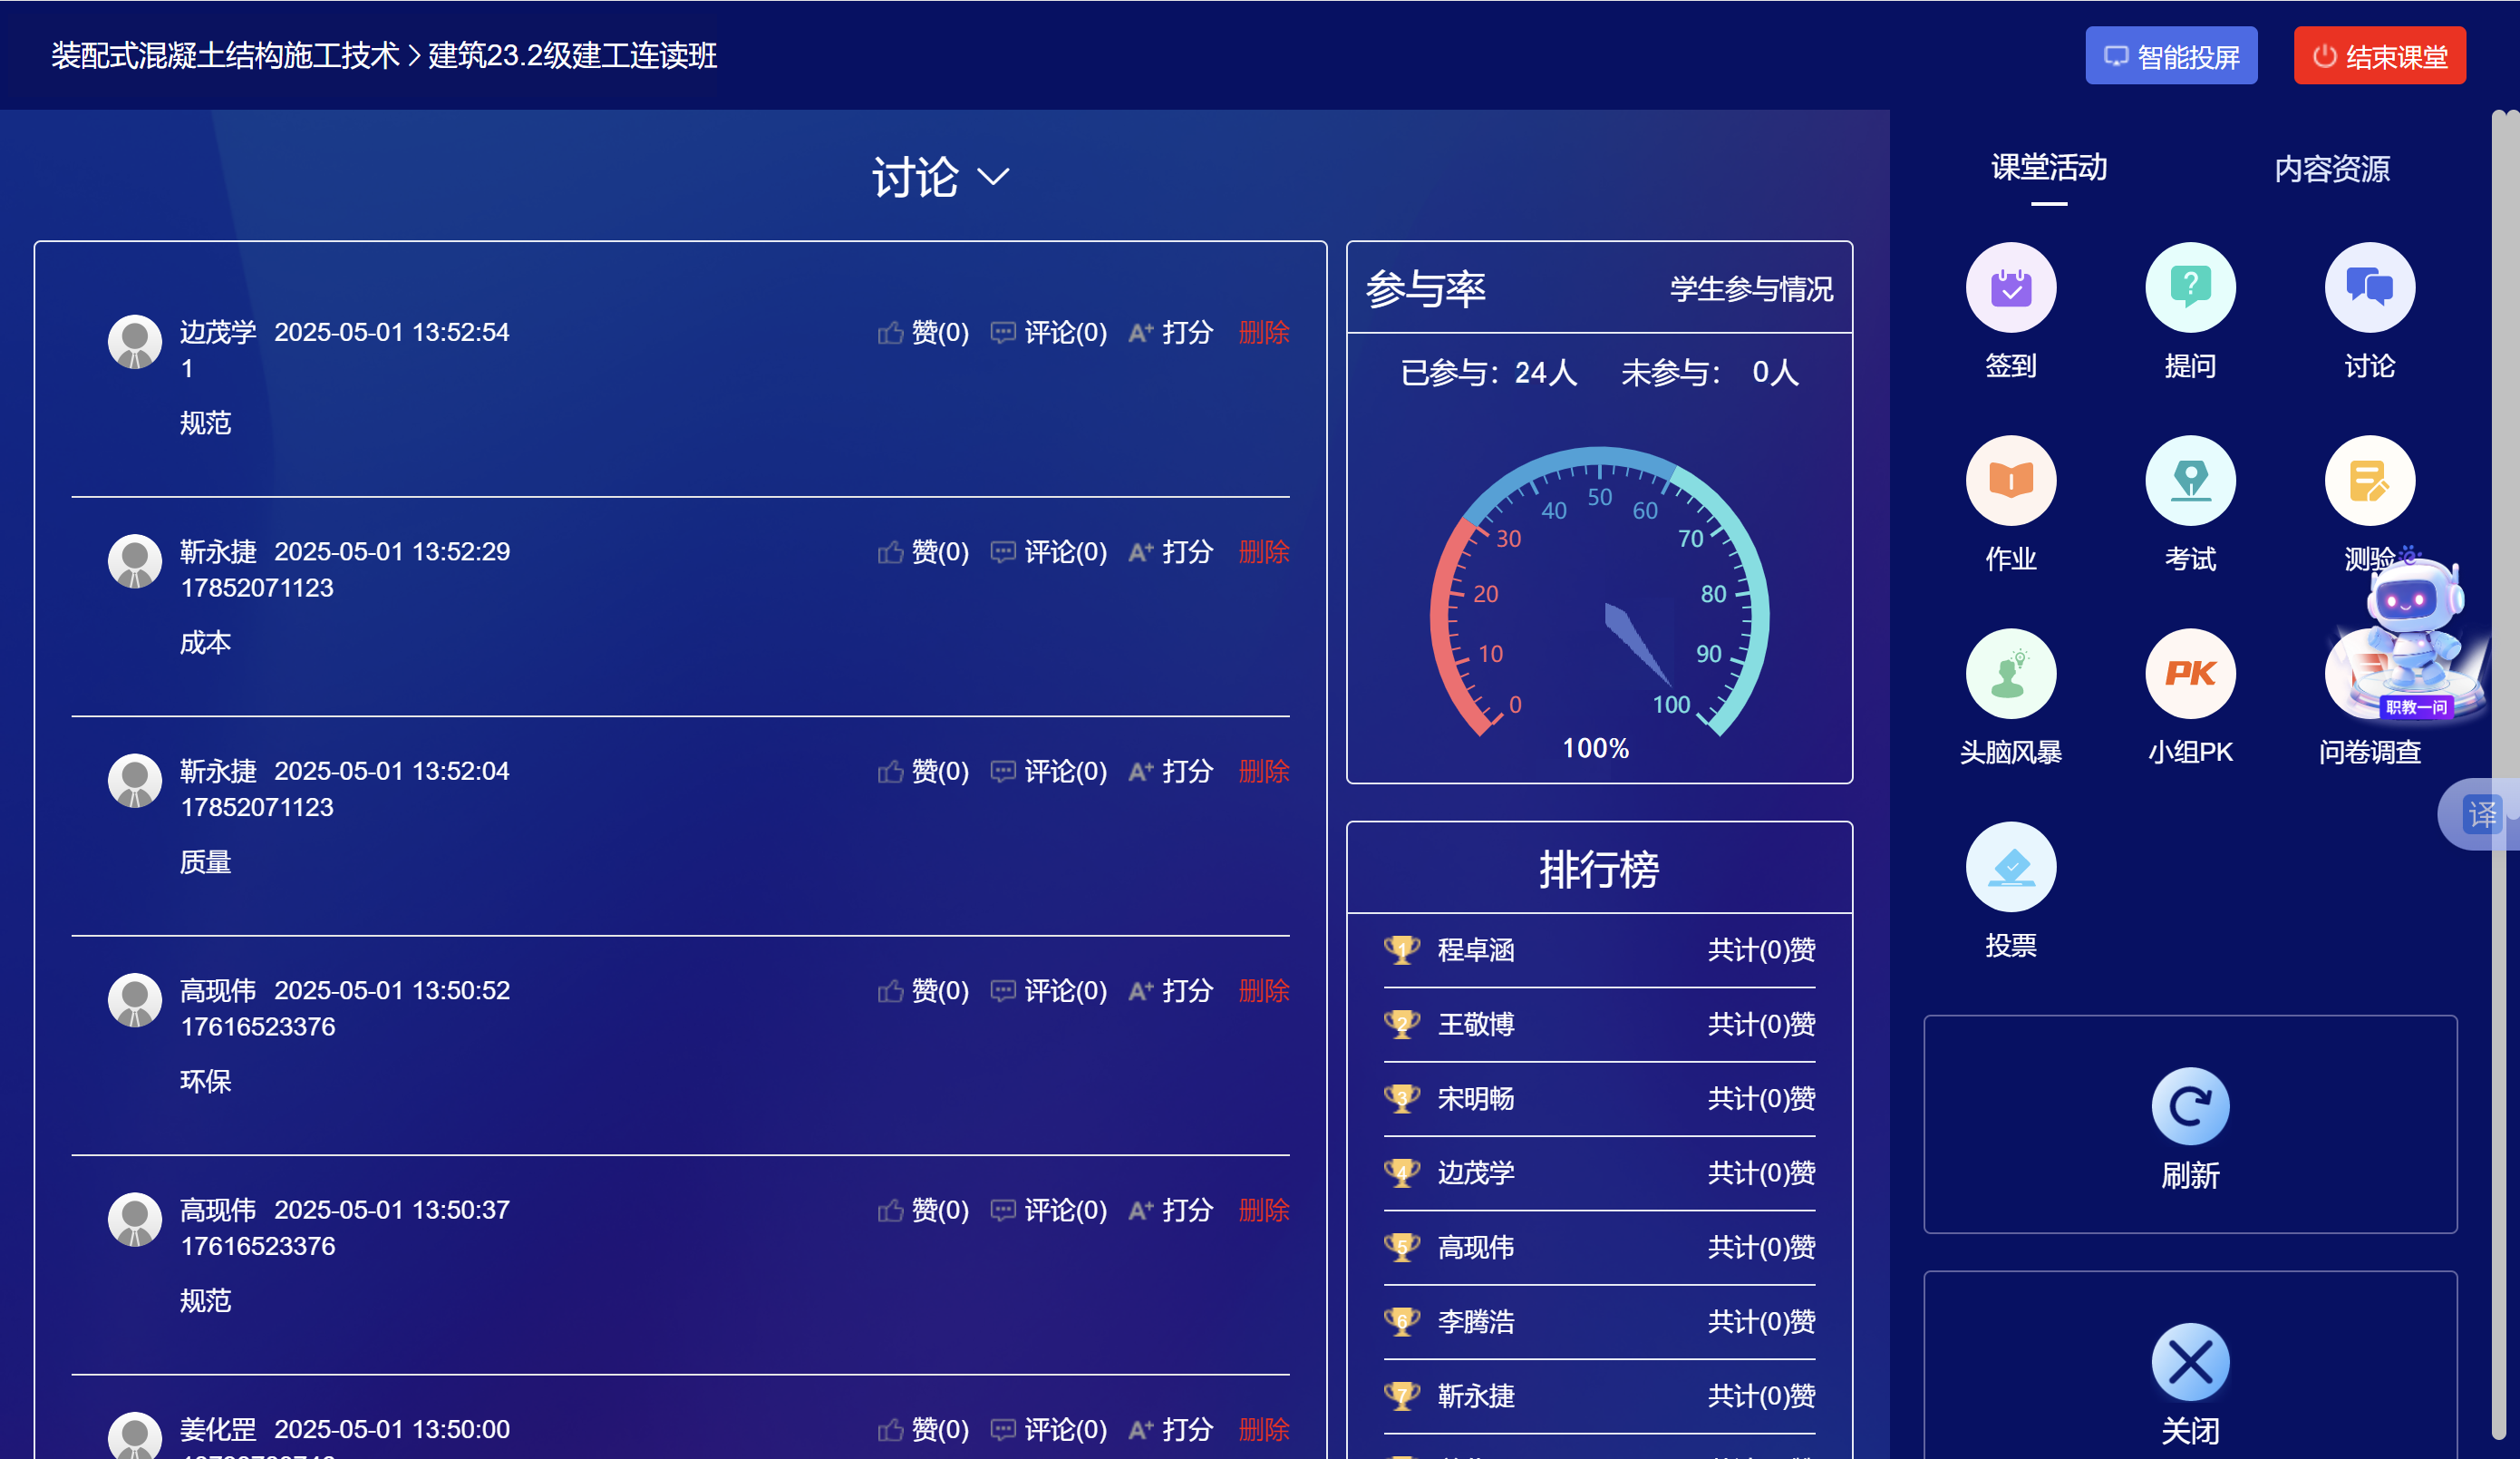Delete 靳永捷's 13:52:04 post
Viewport: 2520px width, 1459px height.
(1264, 771)
